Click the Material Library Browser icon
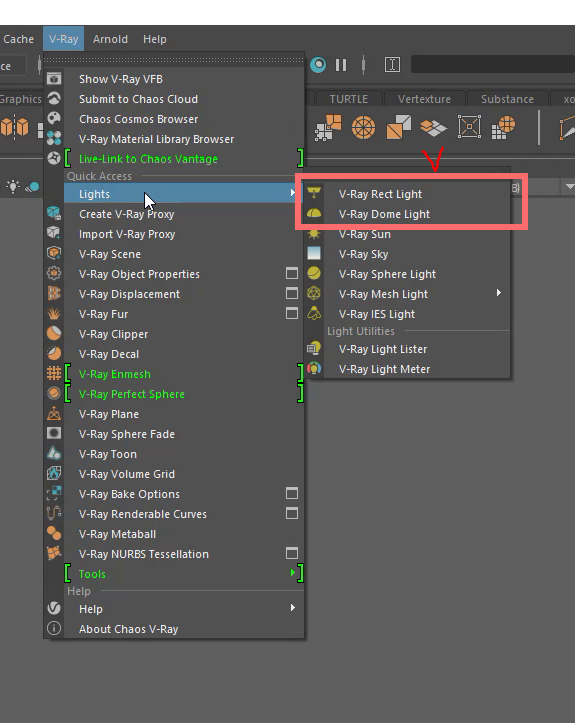This screenshot has width=575, height=723. click(54, 138)
